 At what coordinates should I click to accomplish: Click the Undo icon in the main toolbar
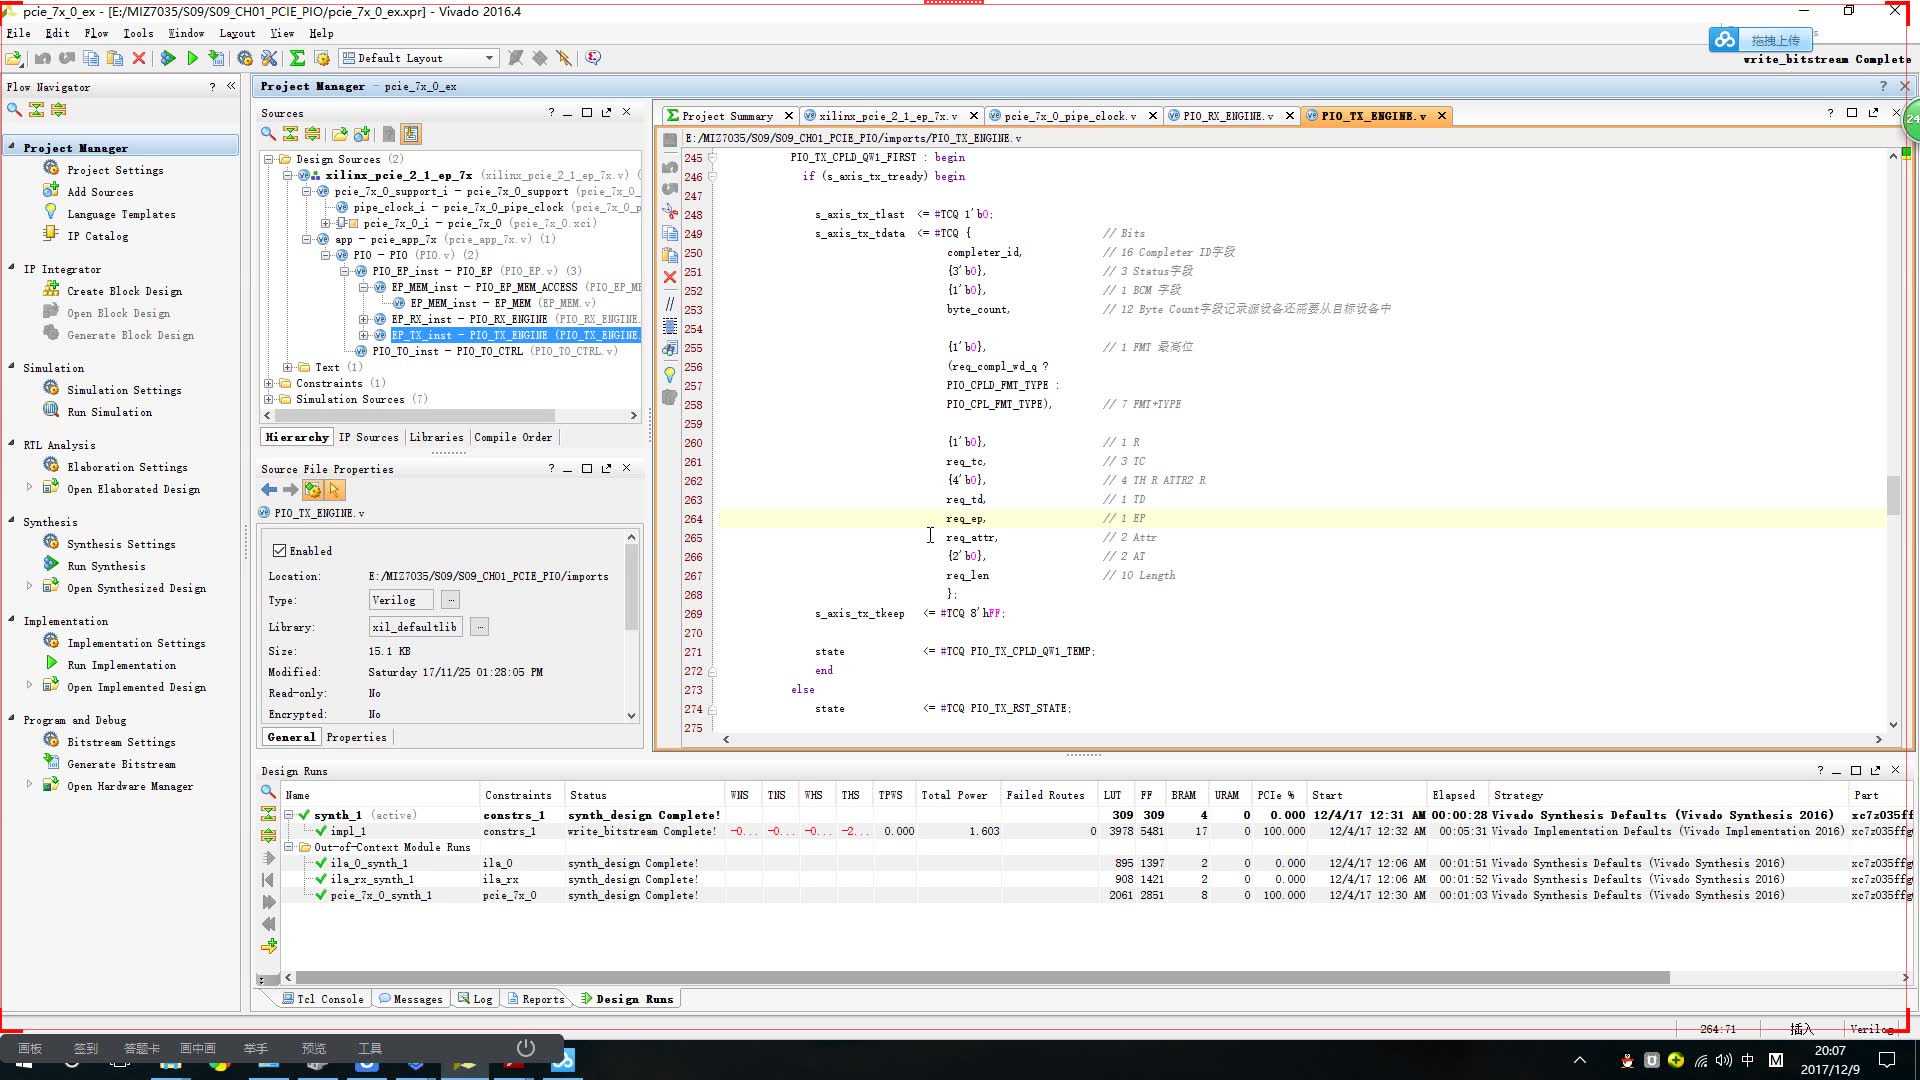click(x=43, y=58)
